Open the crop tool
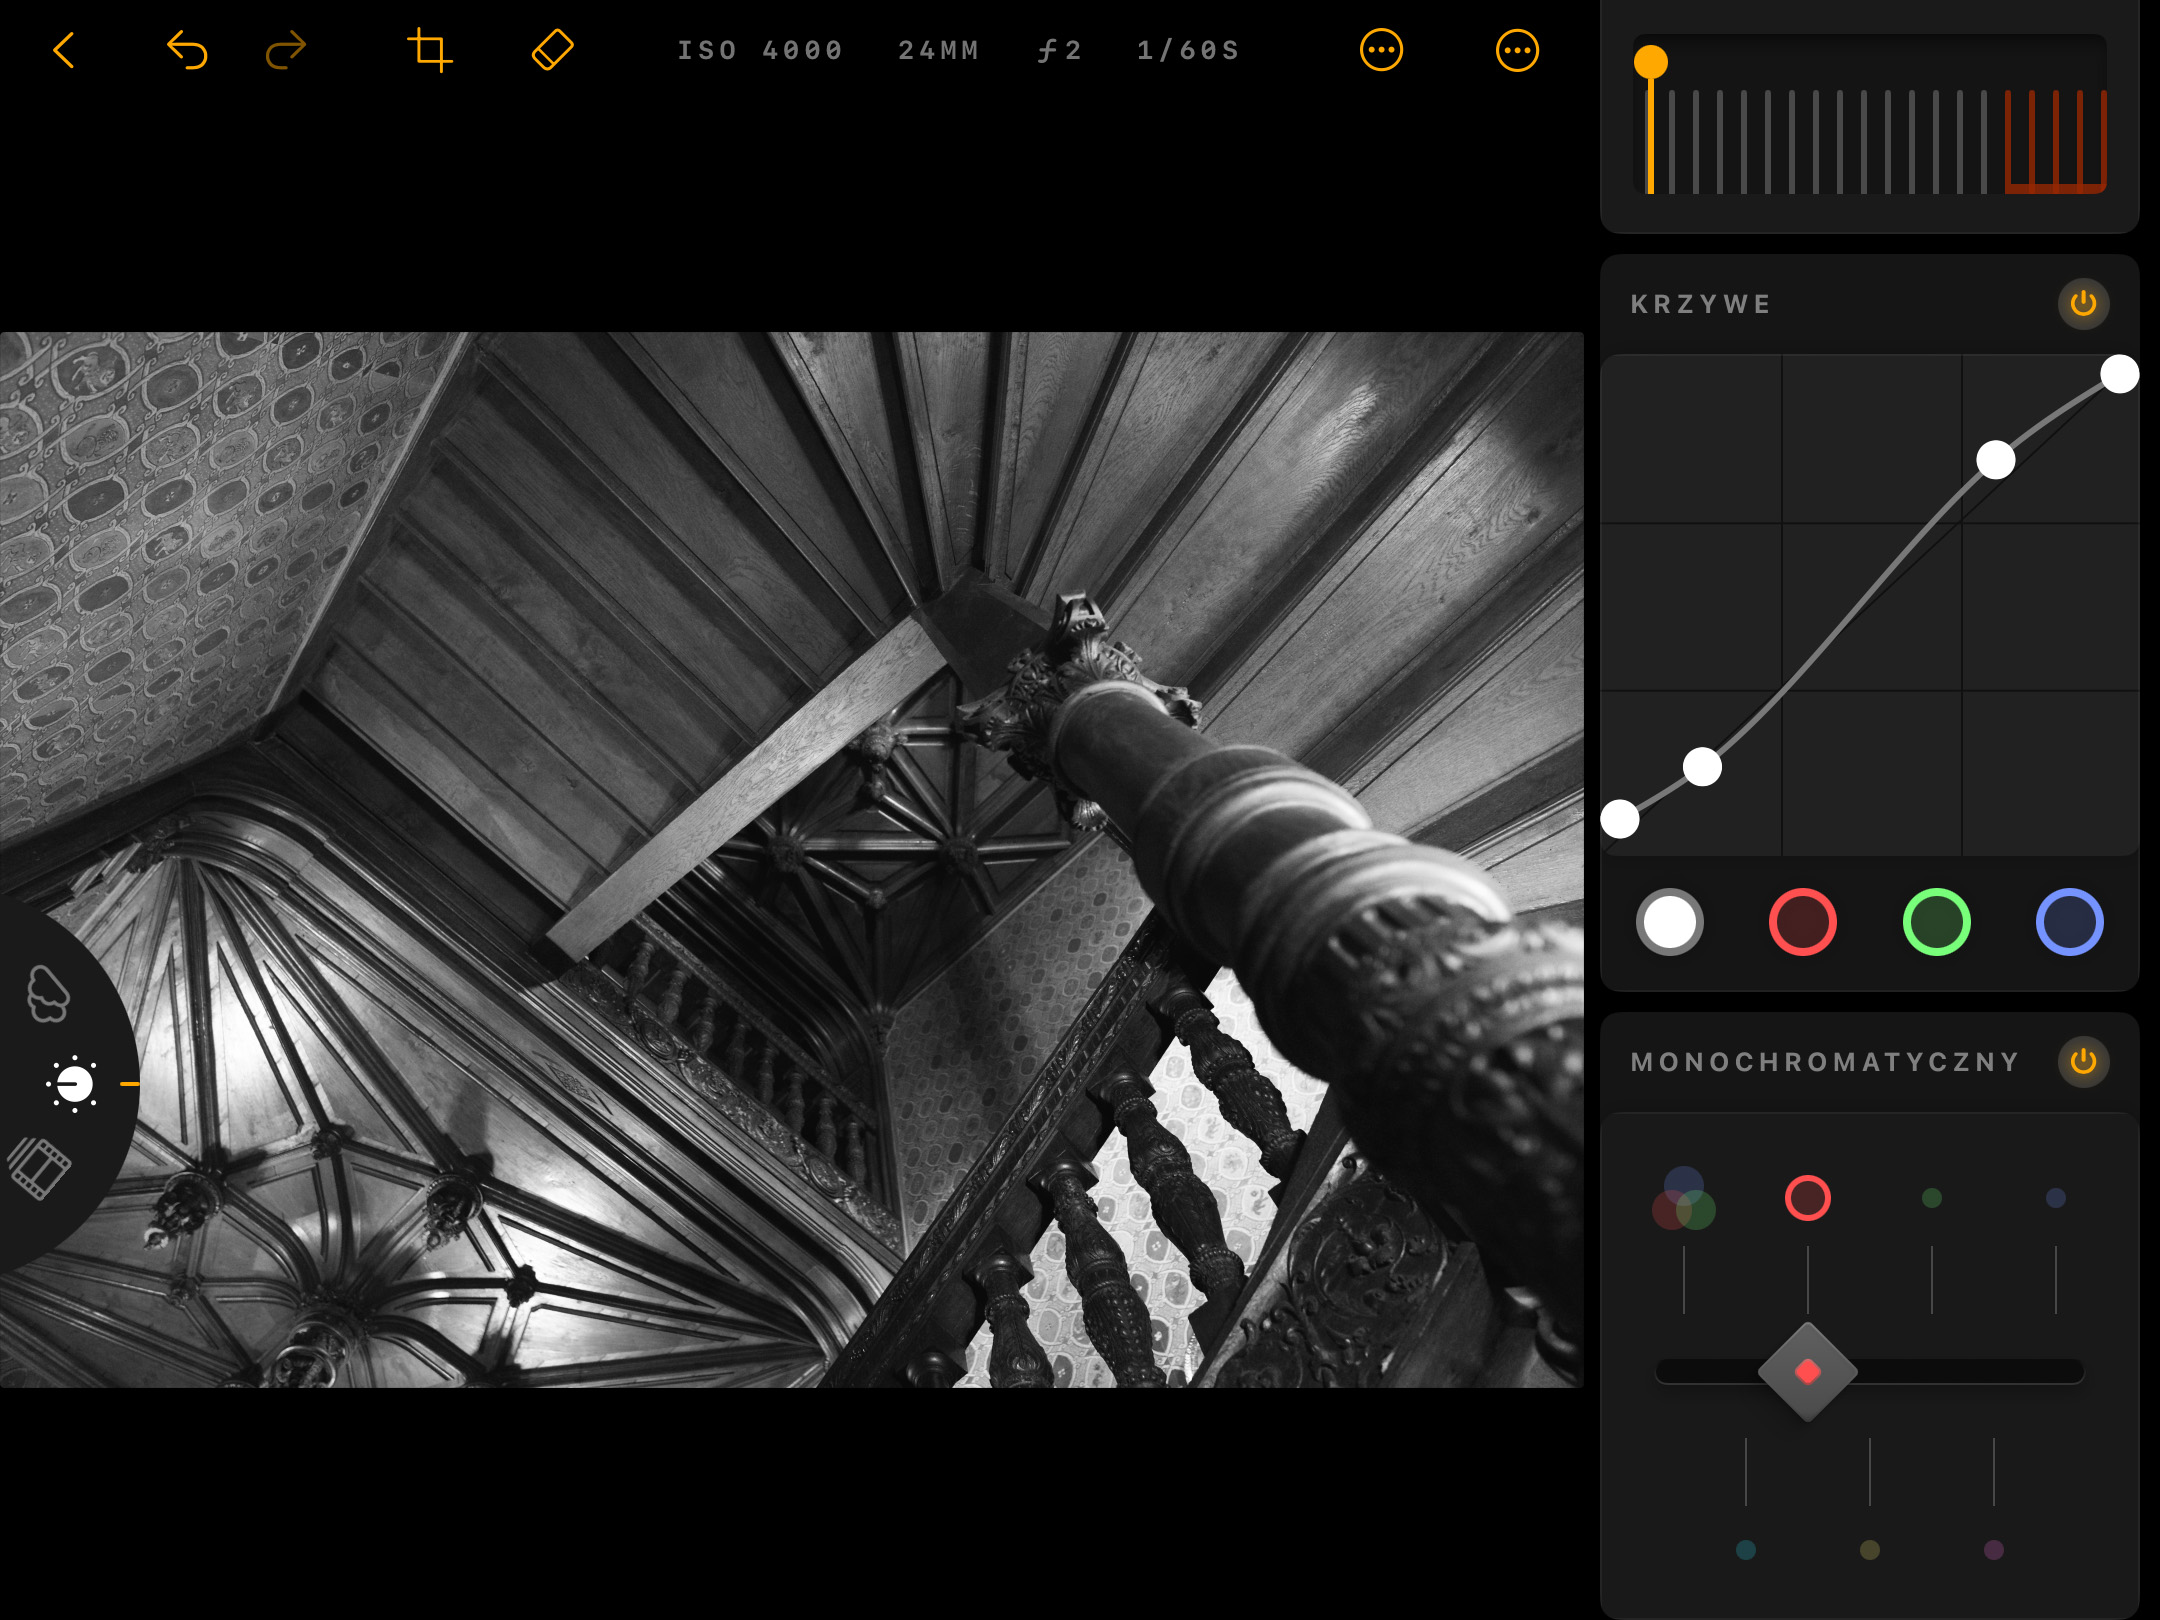 (x=432, y=50)
